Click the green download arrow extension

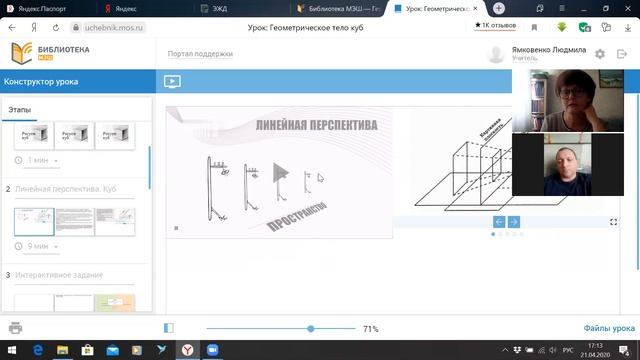[562, 27]
